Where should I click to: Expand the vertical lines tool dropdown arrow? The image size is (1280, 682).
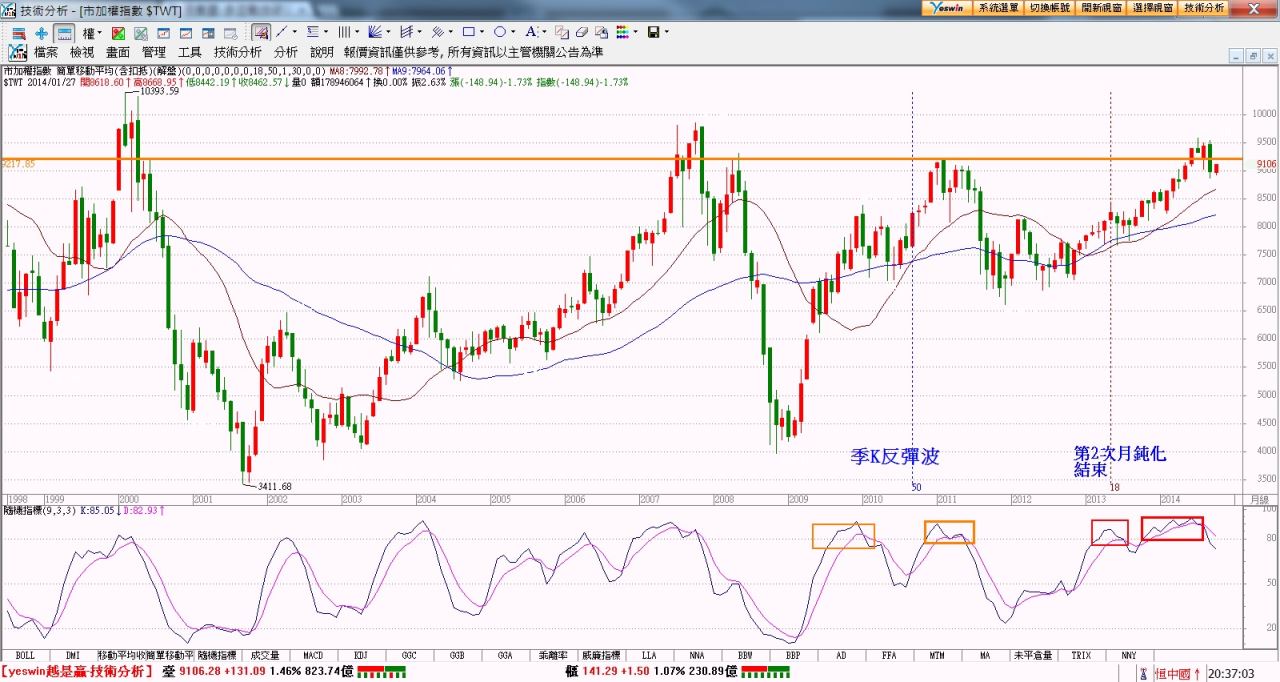[x=357, y=32]
